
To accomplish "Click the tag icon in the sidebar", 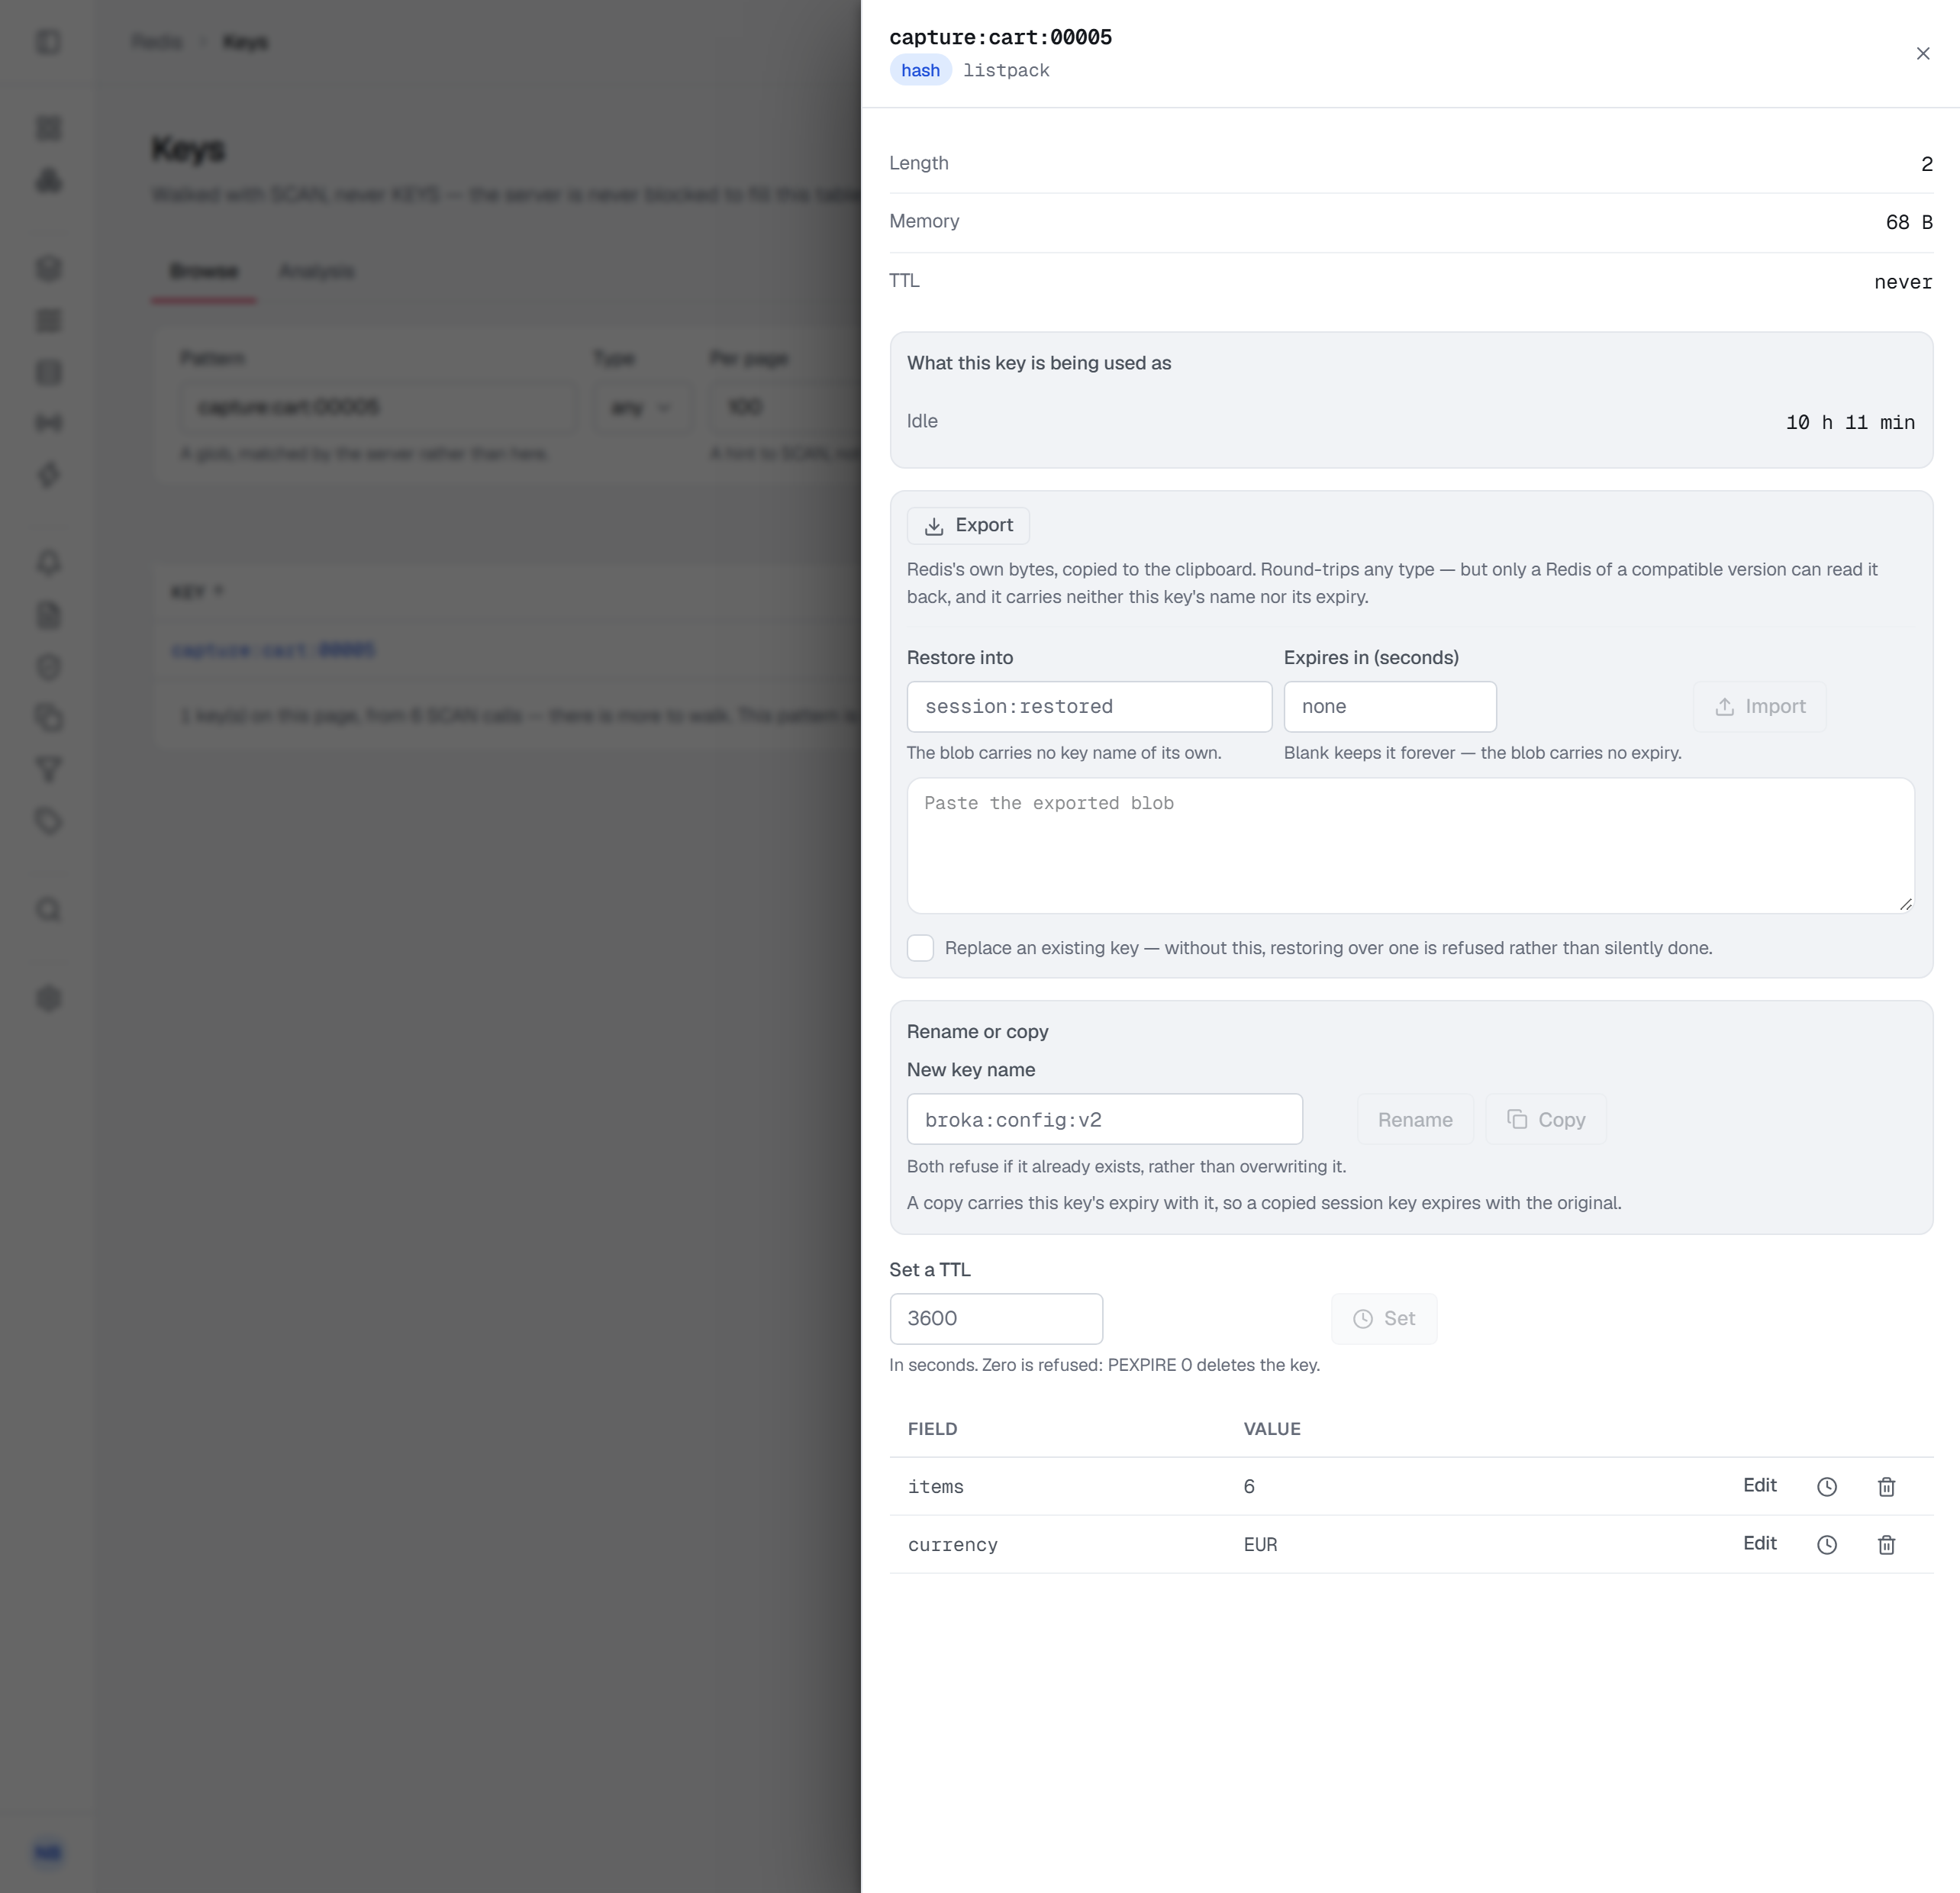I will tap(48, 822).
